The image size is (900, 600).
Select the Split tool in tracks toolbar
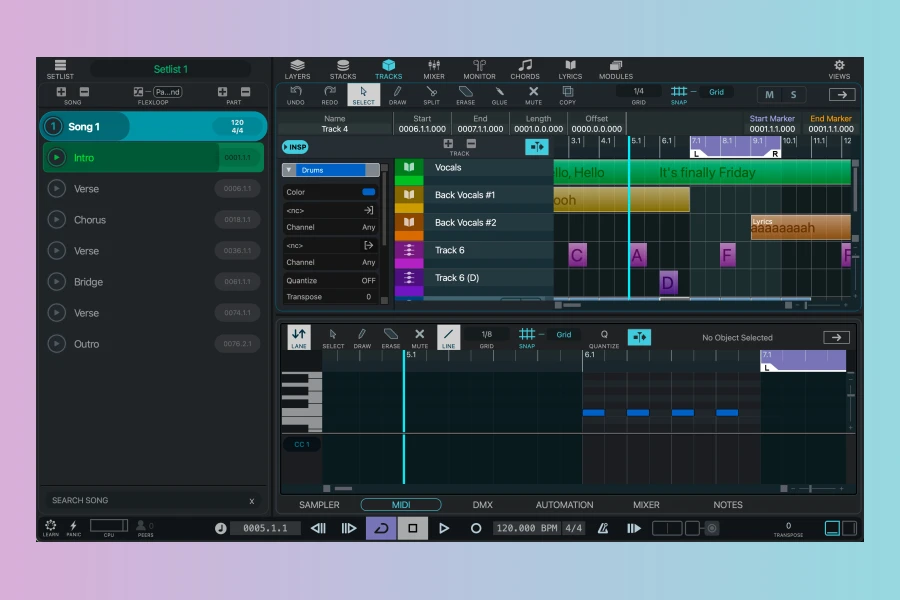(x=431, y=94)
